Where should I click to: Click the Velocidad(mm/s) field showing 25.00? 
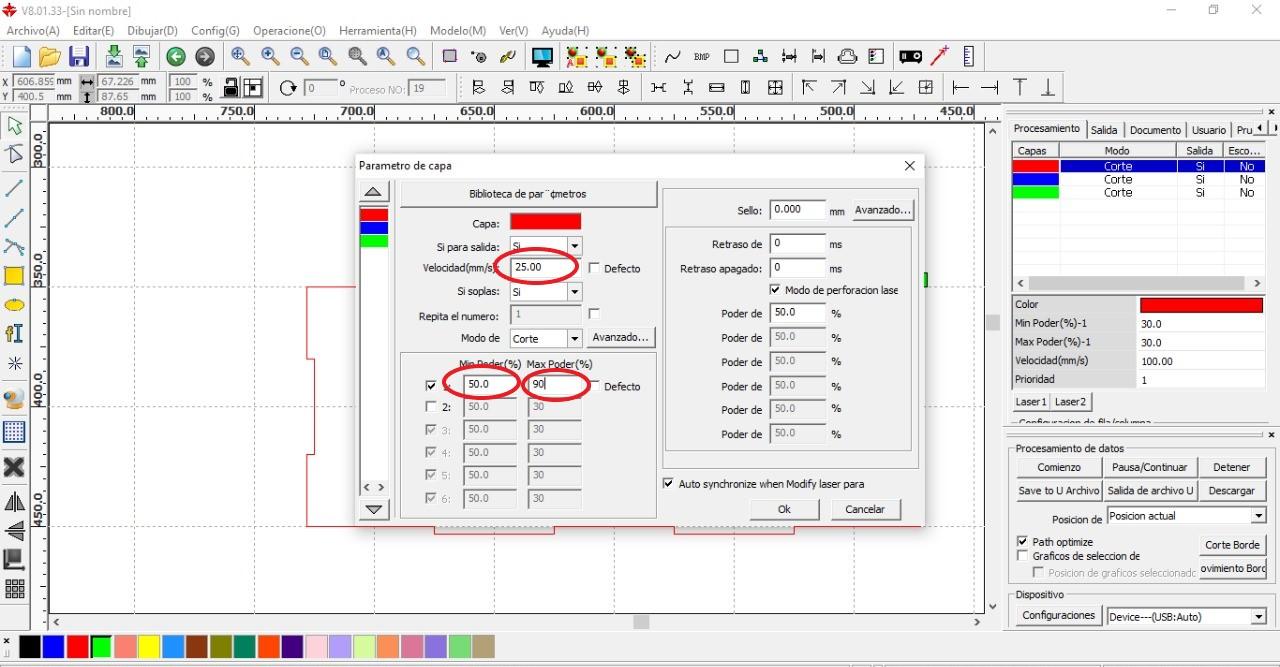coord(546,268)
